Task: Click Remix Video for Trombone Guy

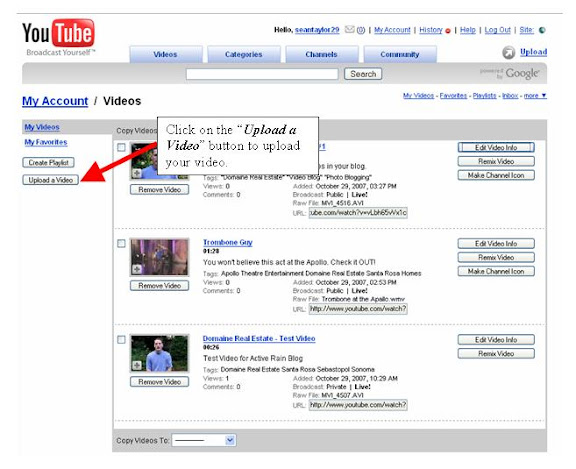Action: [496, 257]
